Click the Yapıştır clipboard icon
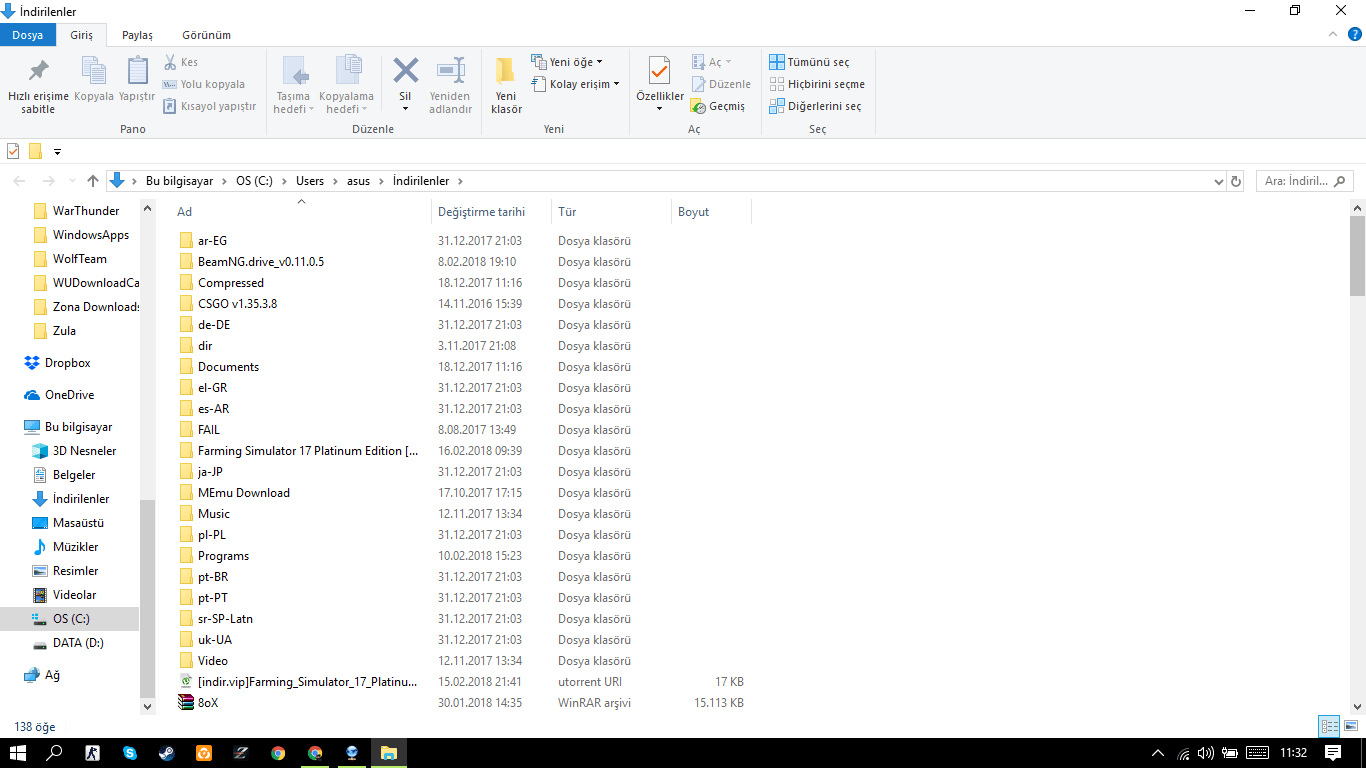Screen dimensions: 1366x768 coord(137,71)
